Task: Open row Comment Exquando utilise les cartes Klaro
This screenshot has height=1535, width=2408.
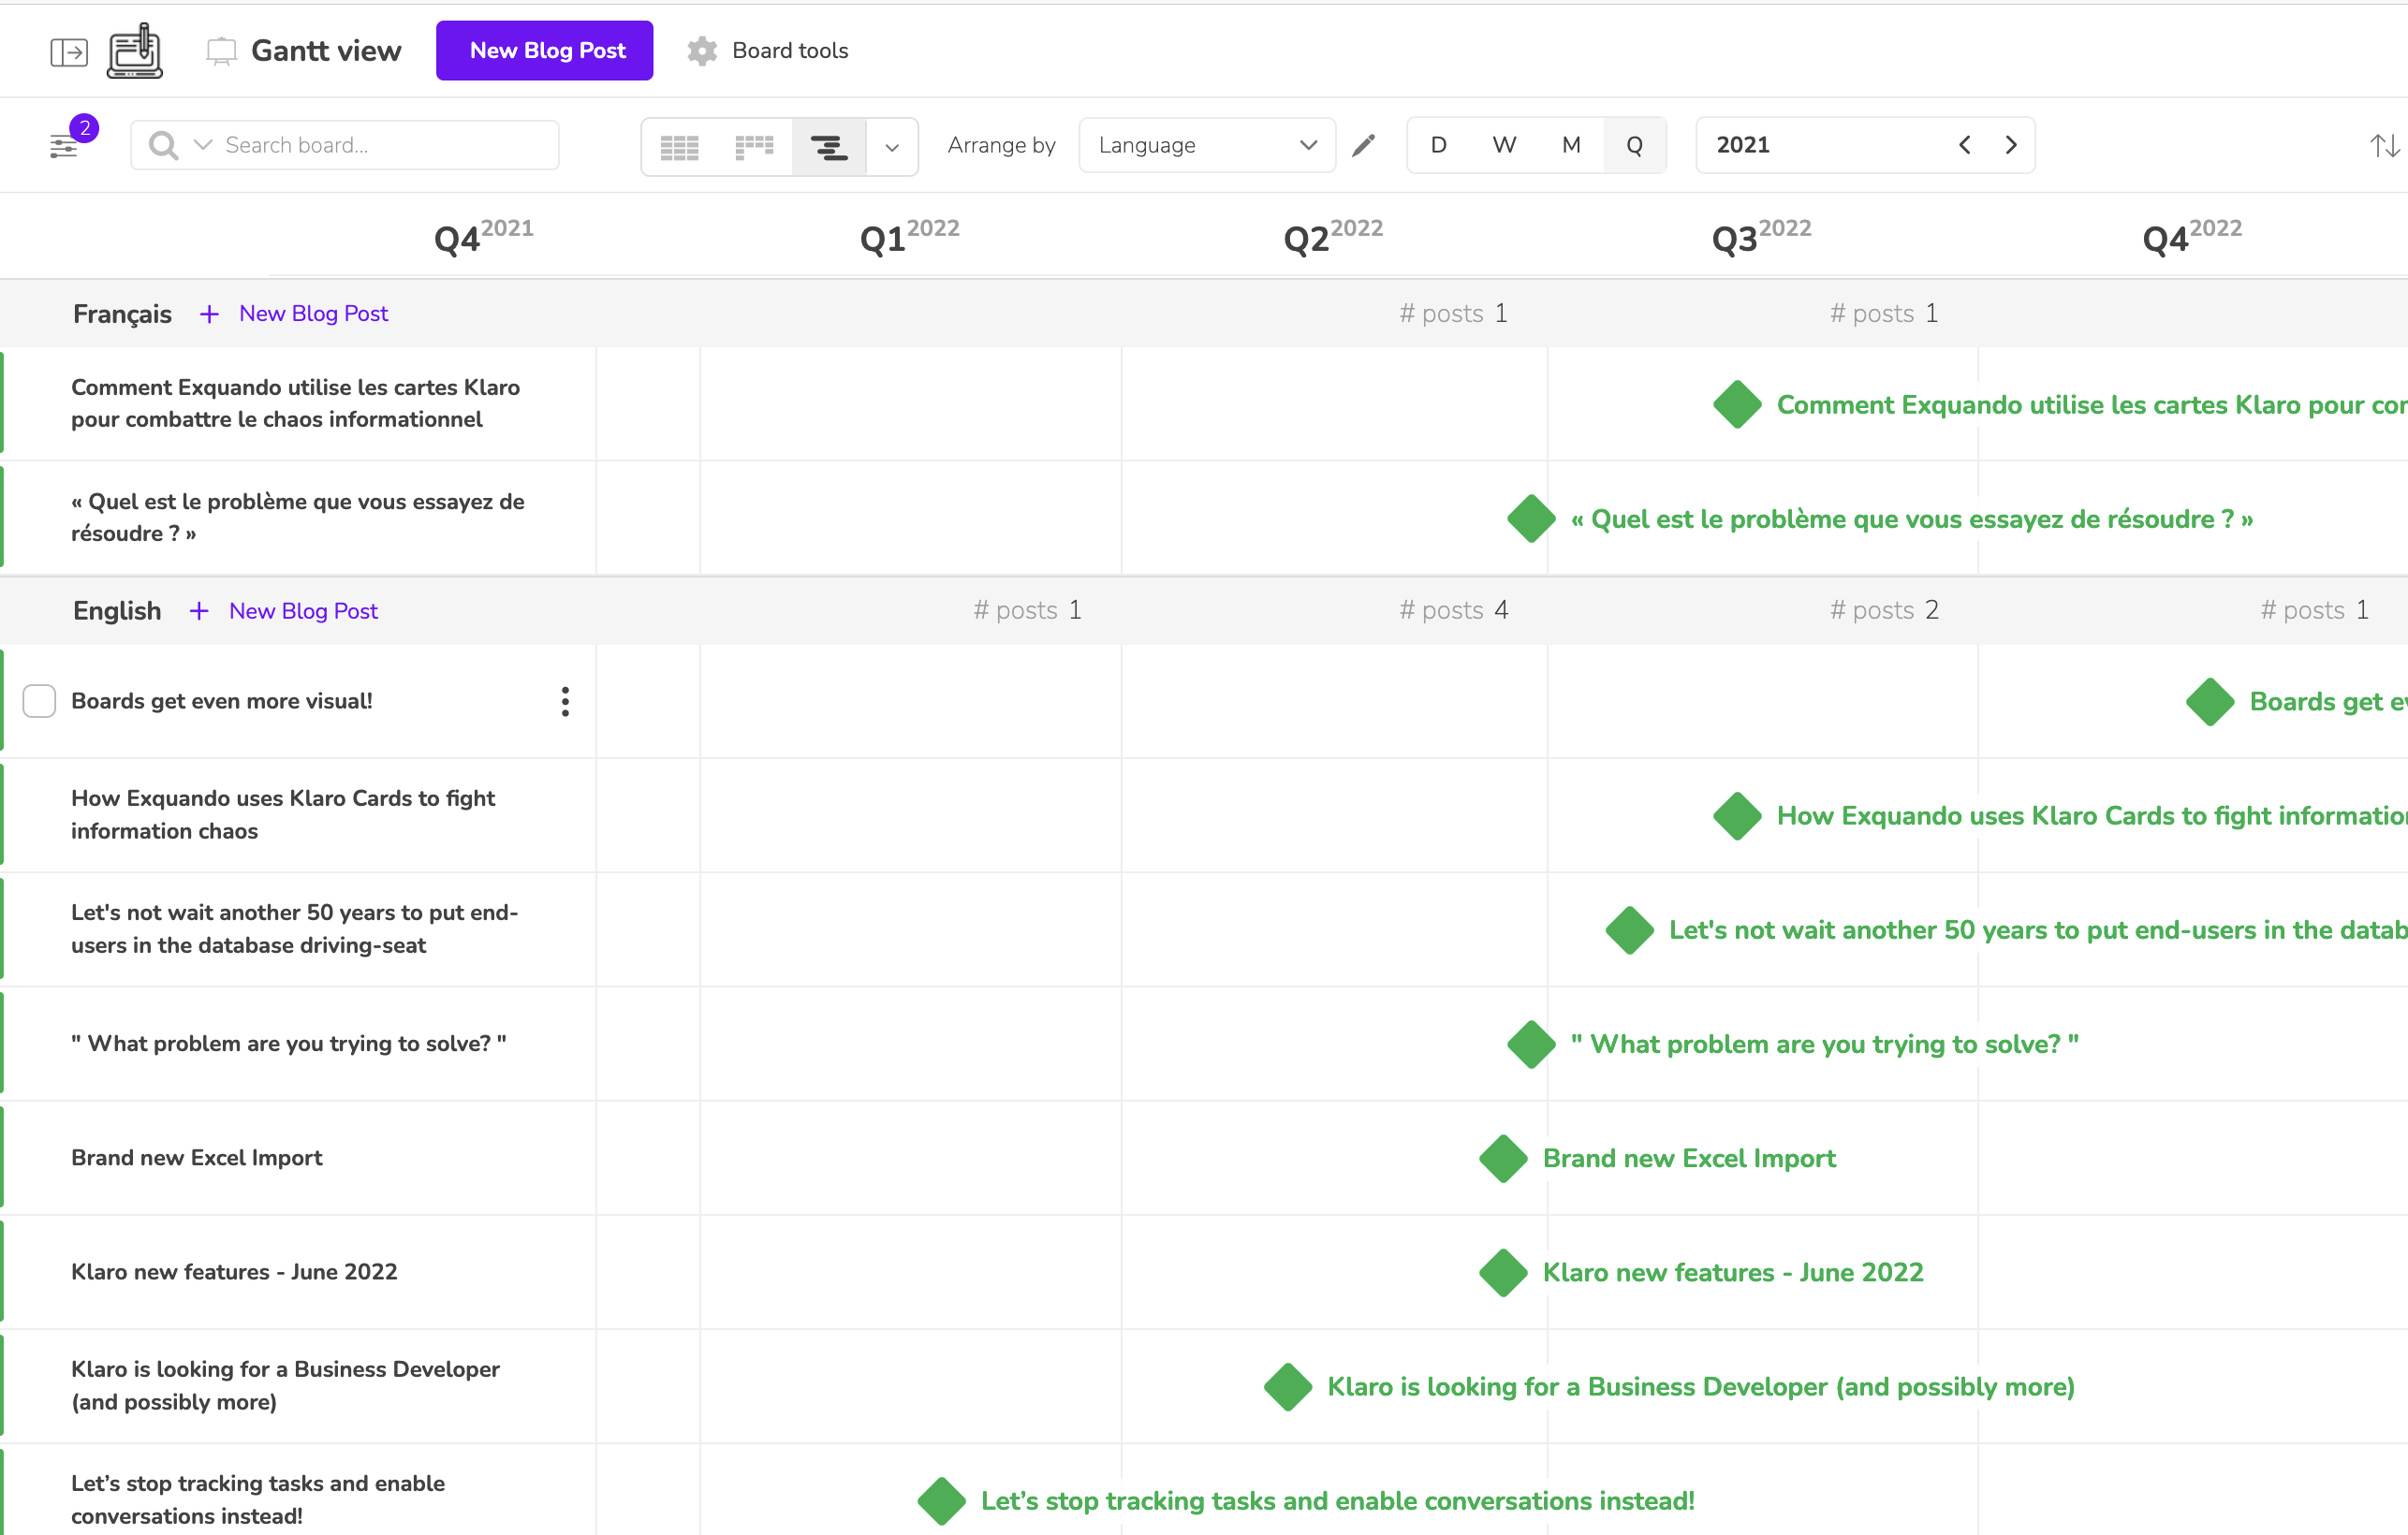Action: point(299,404)
